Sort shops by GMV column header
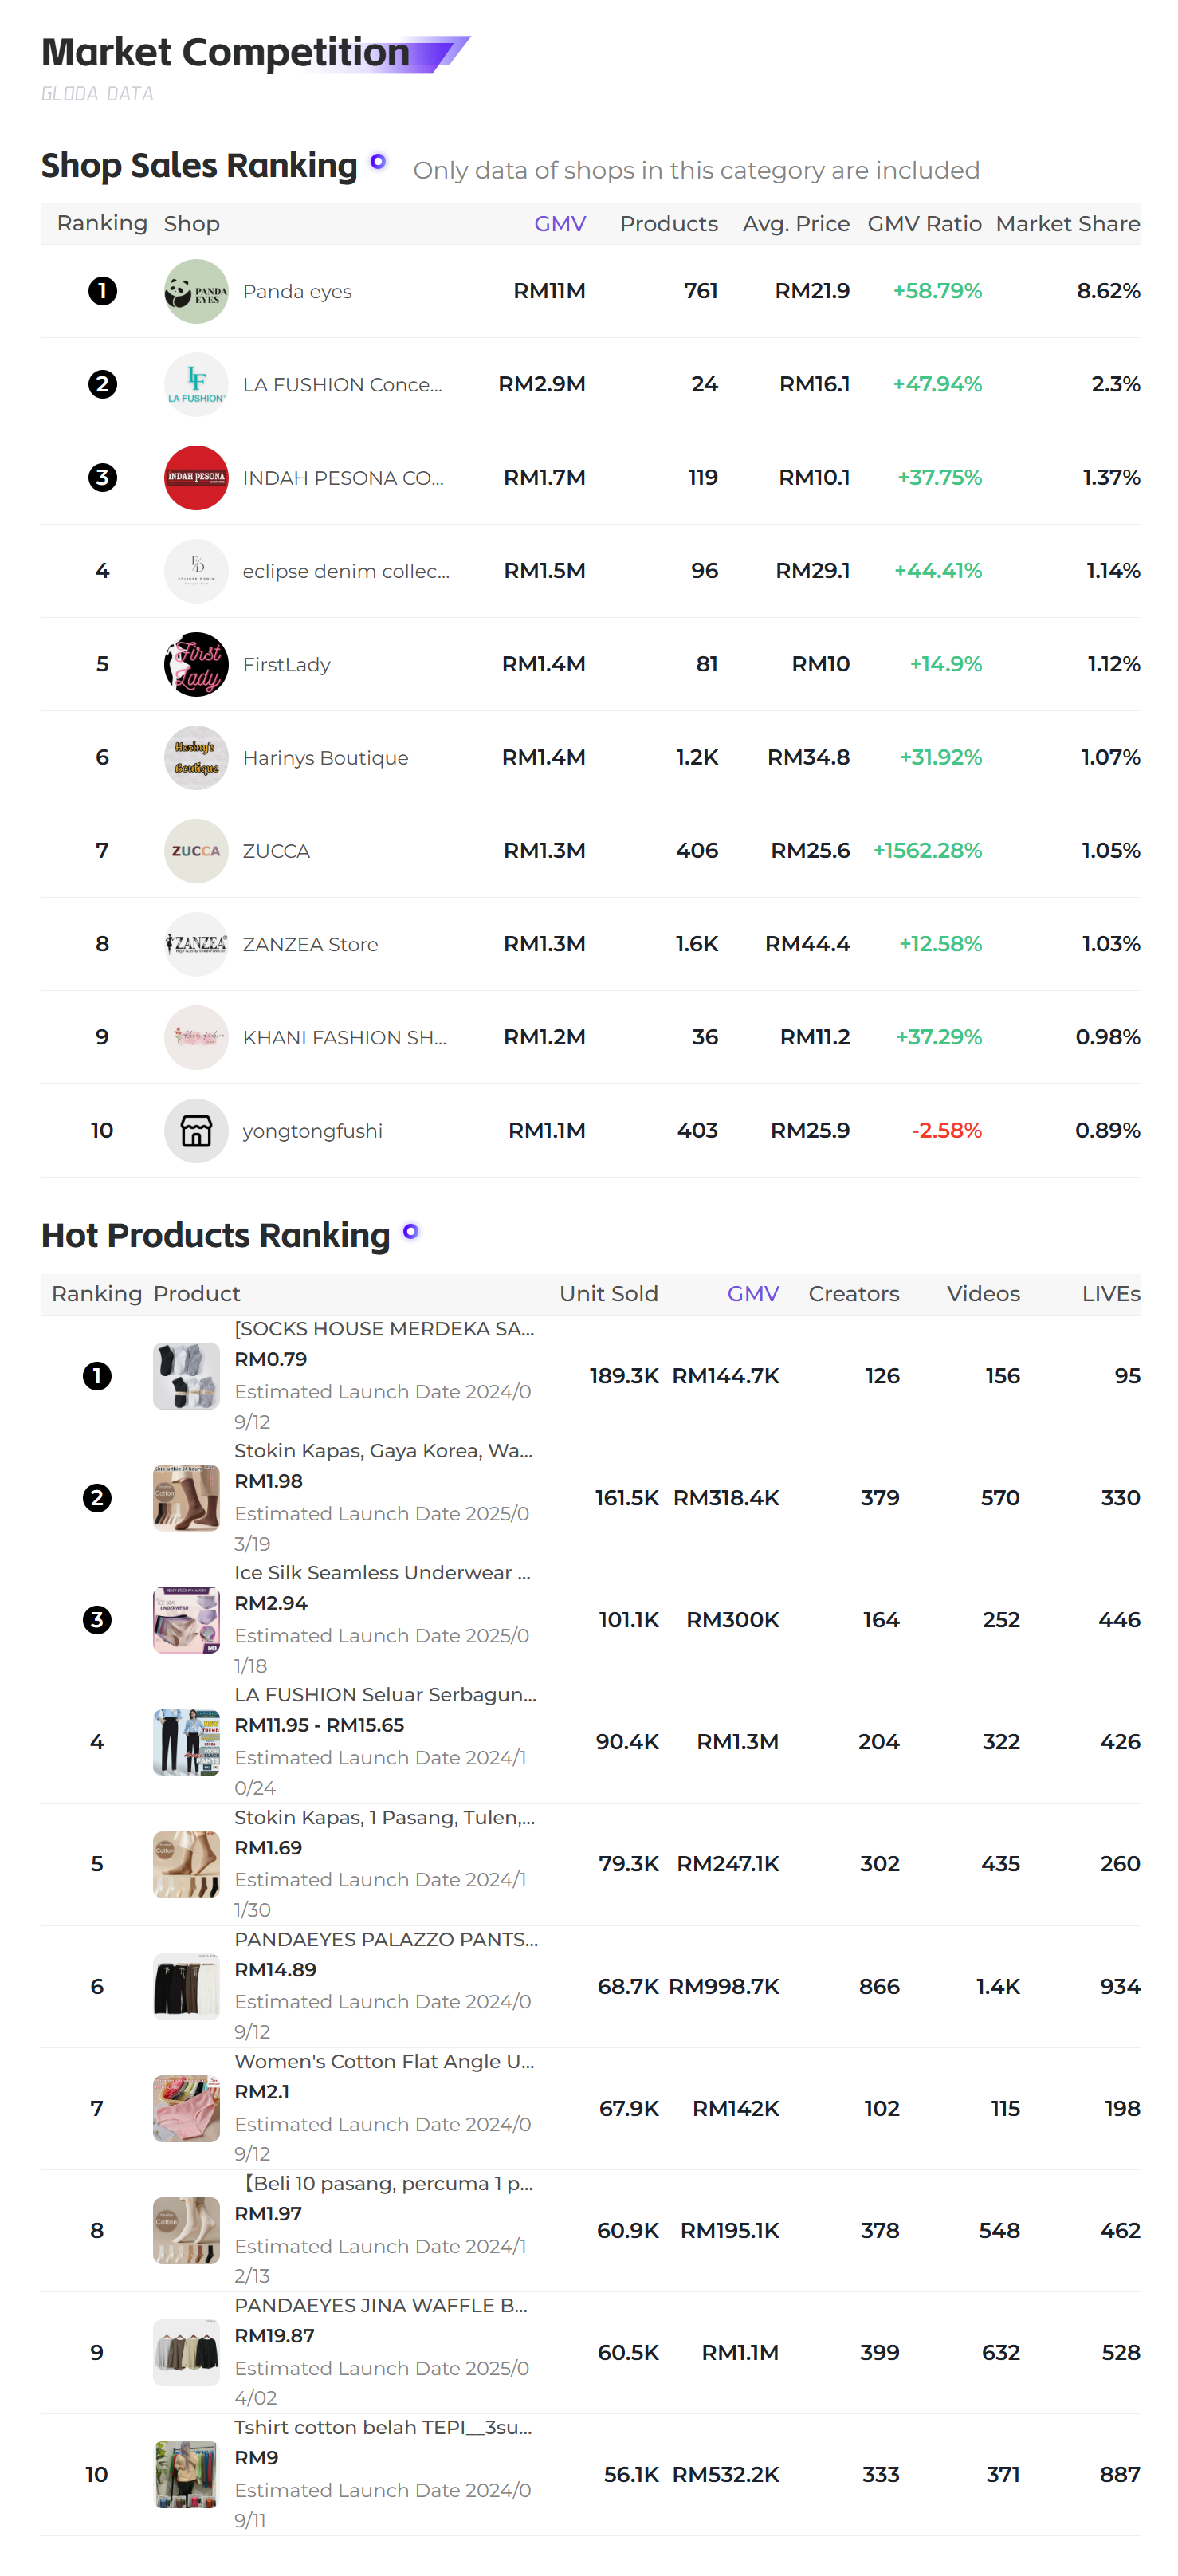This screenshot has height=2576, width=1178. tap(560, 224)
